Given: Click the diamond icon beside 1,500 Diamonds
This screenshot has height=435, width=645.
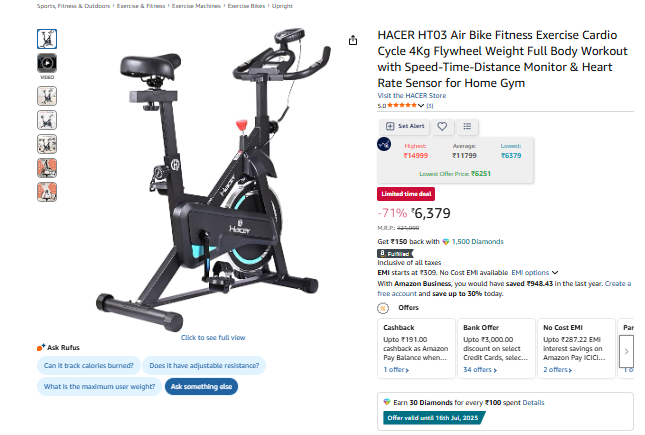Looking at the screenshot, I should coord(446,242).
